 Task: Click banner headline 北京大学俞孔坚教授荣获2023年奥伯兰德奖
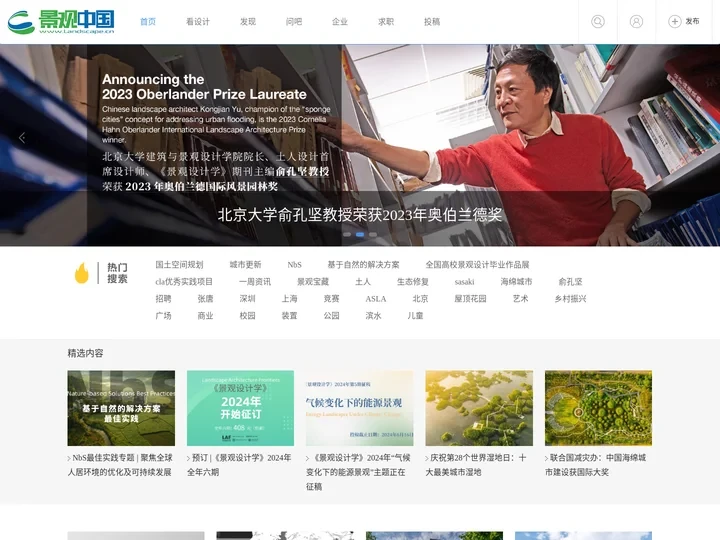tap(360, 215)
